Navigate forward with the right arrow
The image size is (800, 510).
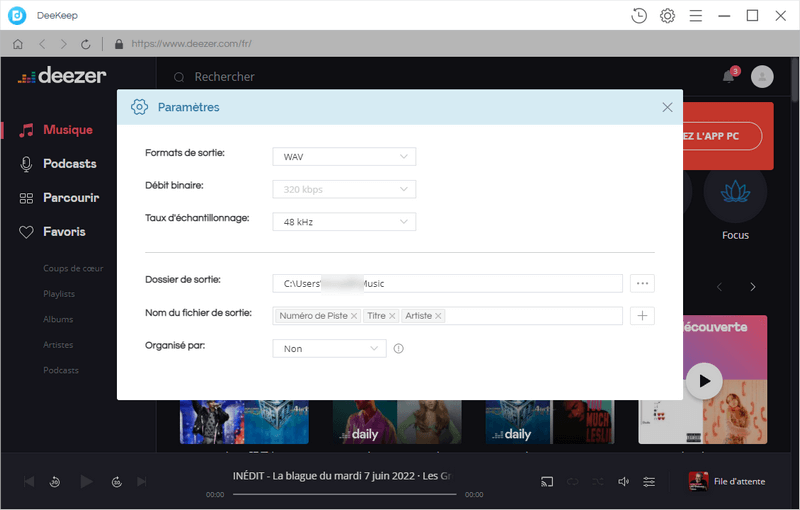(x=64, y=44)
